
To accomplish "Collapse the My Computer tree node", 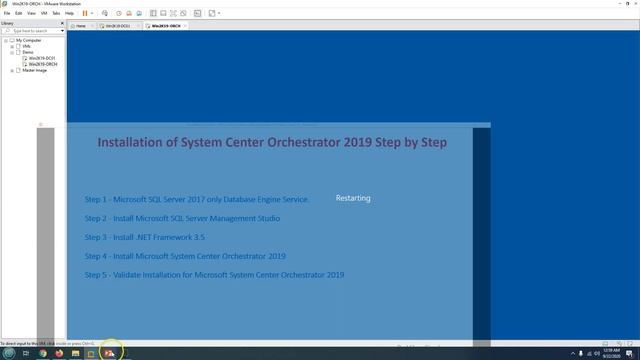I will click(6, 40).
